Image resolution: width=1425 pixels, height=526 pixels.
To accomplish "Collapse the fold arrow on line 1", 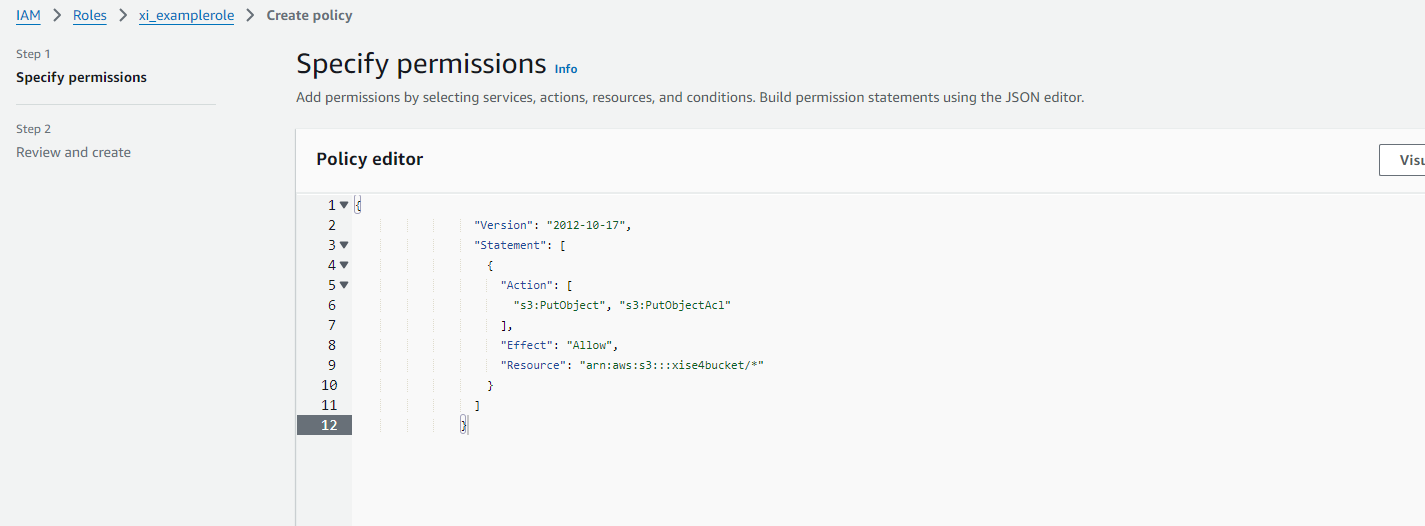I will [344, 205].
